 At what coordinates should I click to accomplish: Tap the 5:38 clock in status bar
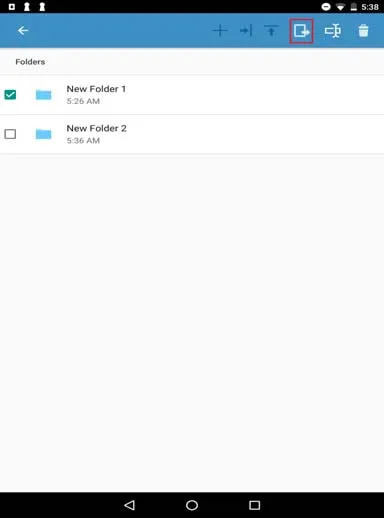click(x=370, y=7)
